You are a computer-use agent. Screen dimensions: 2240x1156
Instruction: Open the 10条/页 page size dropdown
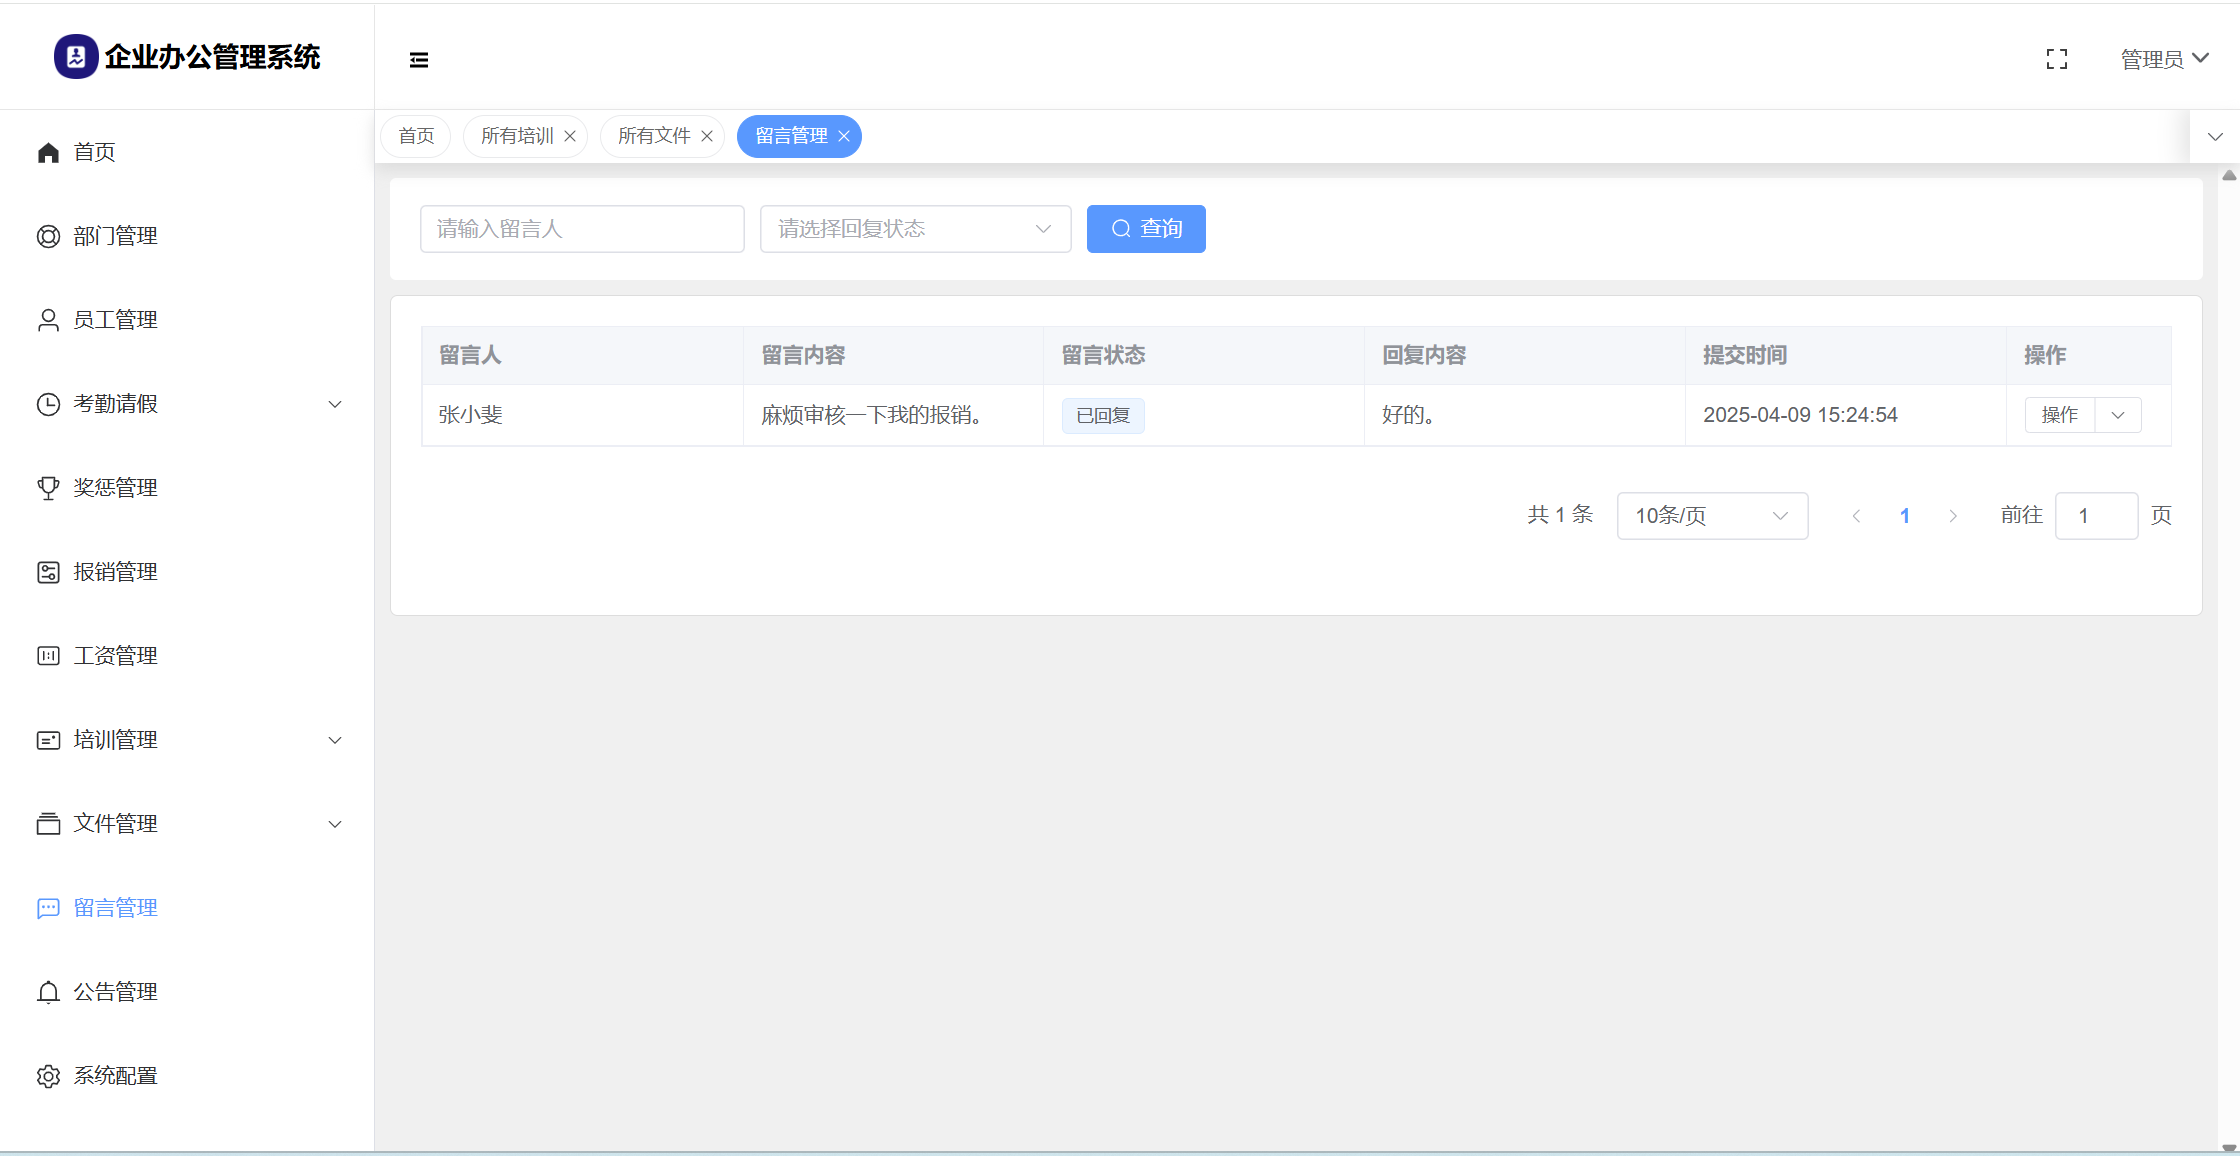point(1711,516)
